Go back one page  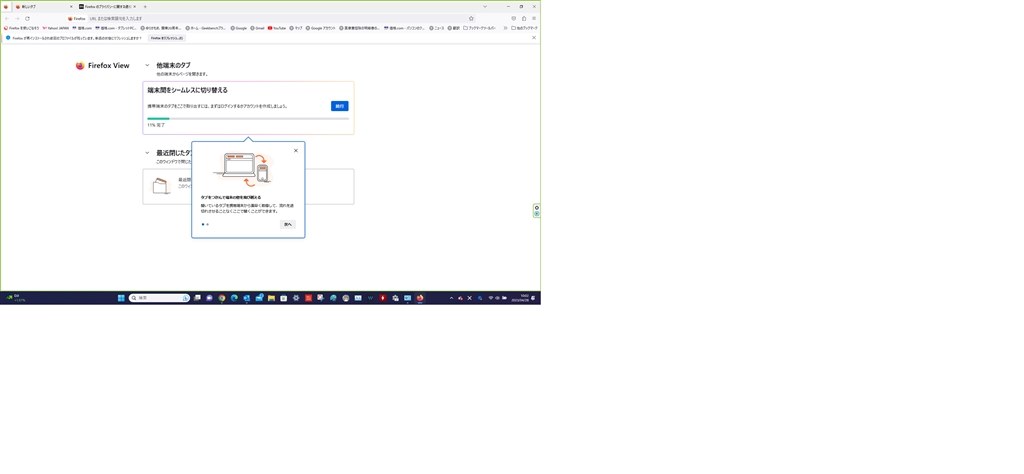pos(7,18)
